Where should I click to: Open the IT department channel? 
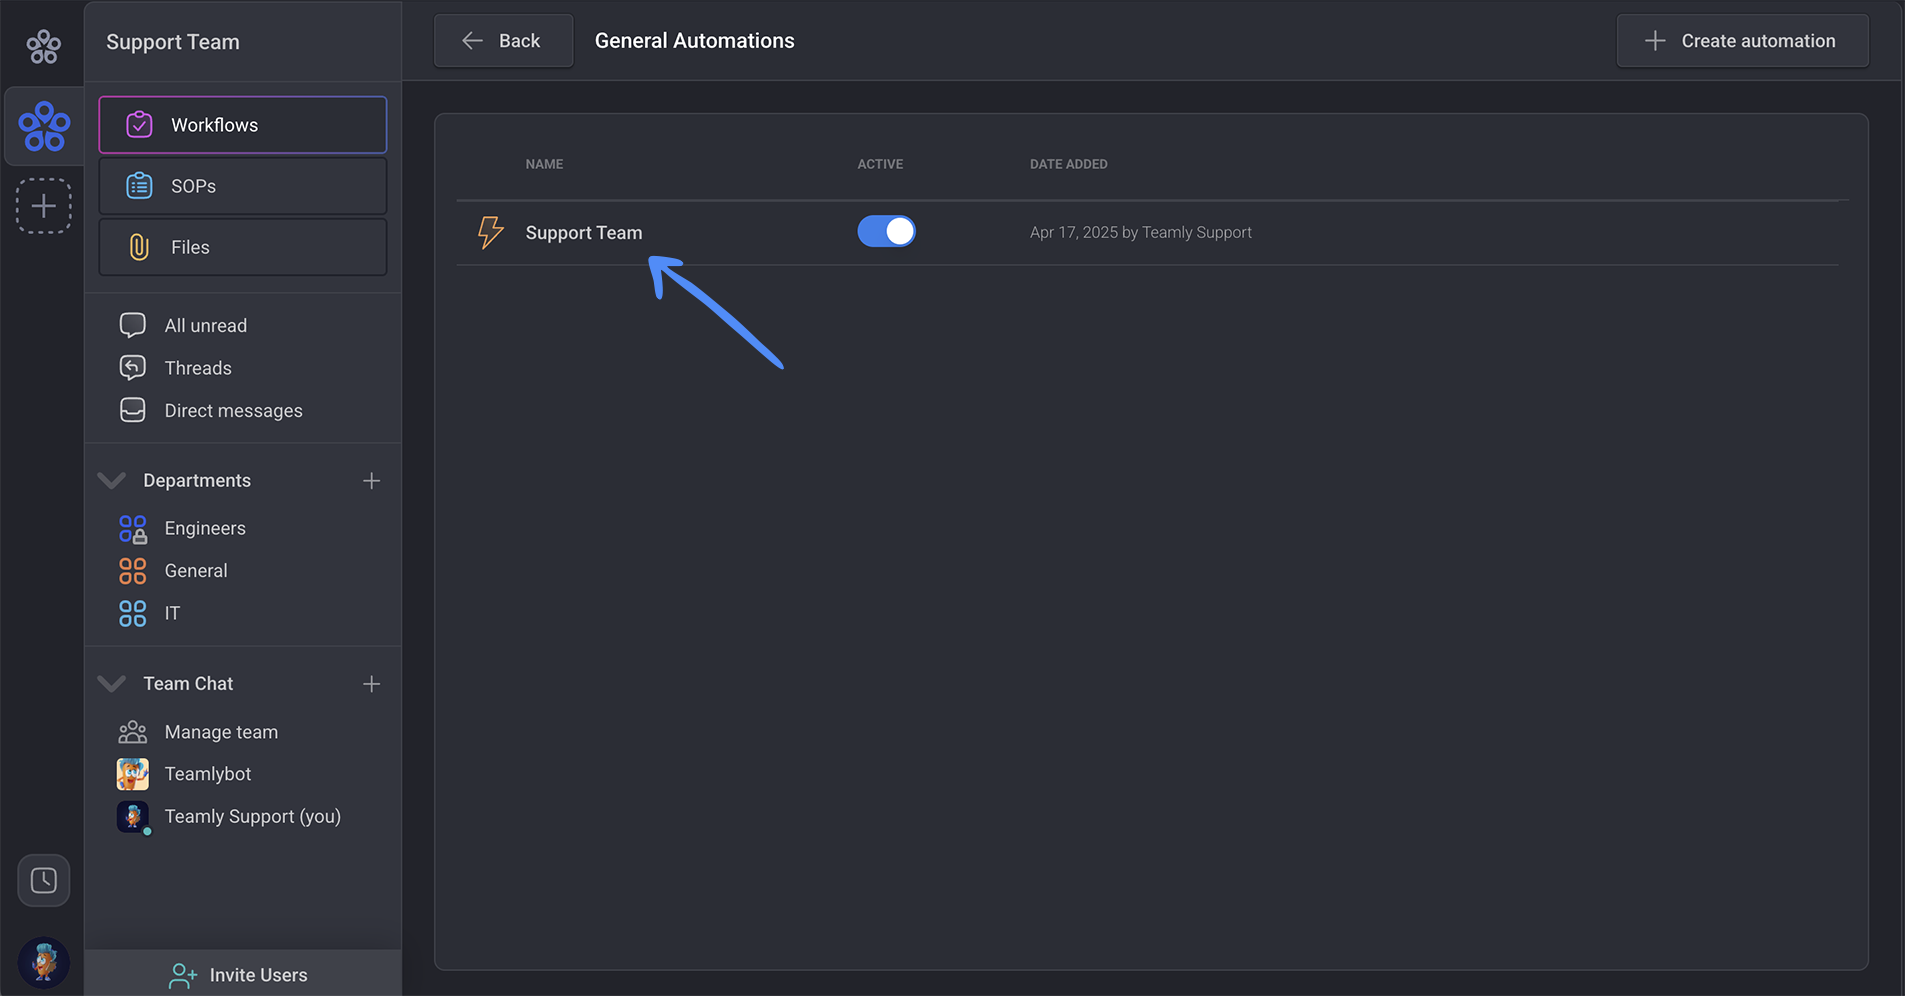pyautogui.click(x=172, y=613)
